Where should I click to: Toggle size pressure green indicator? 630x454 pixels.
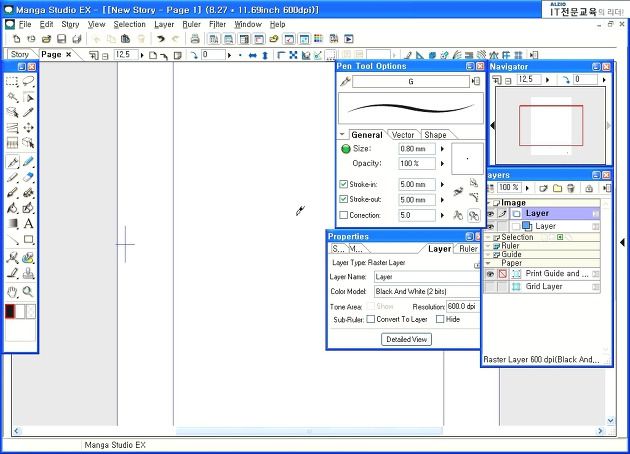(x=346, y=149)
